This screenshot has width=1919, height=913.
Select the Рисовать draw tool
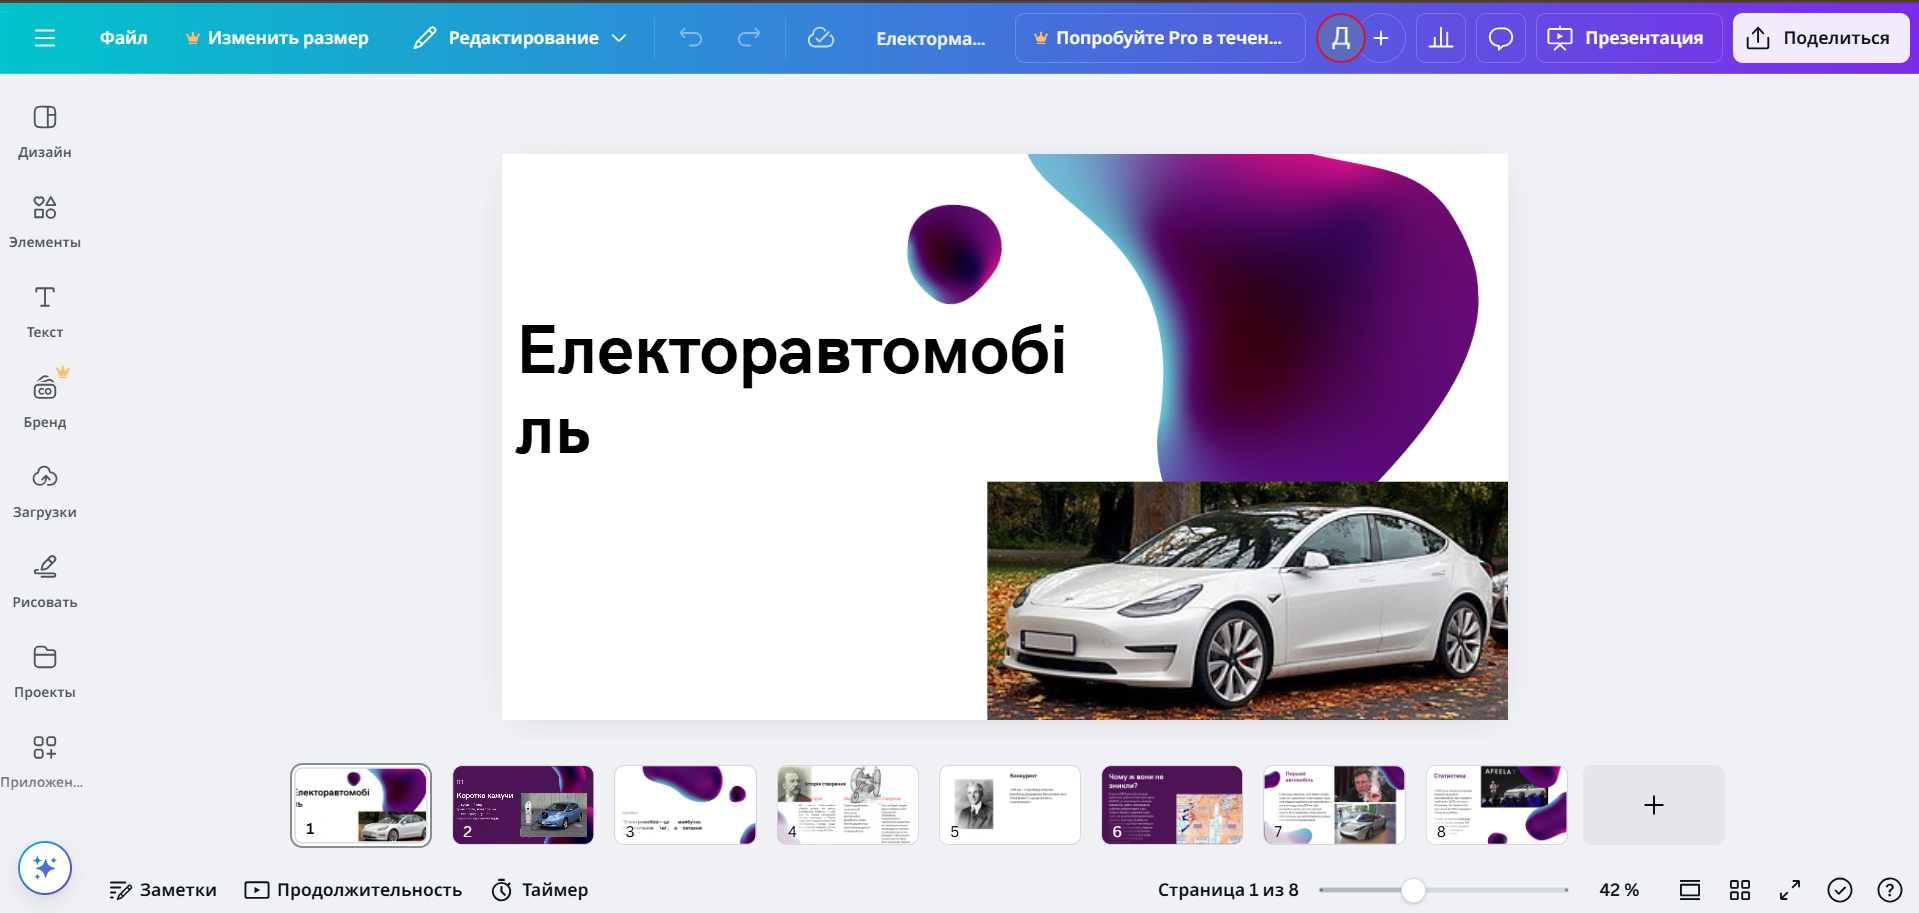45,581
